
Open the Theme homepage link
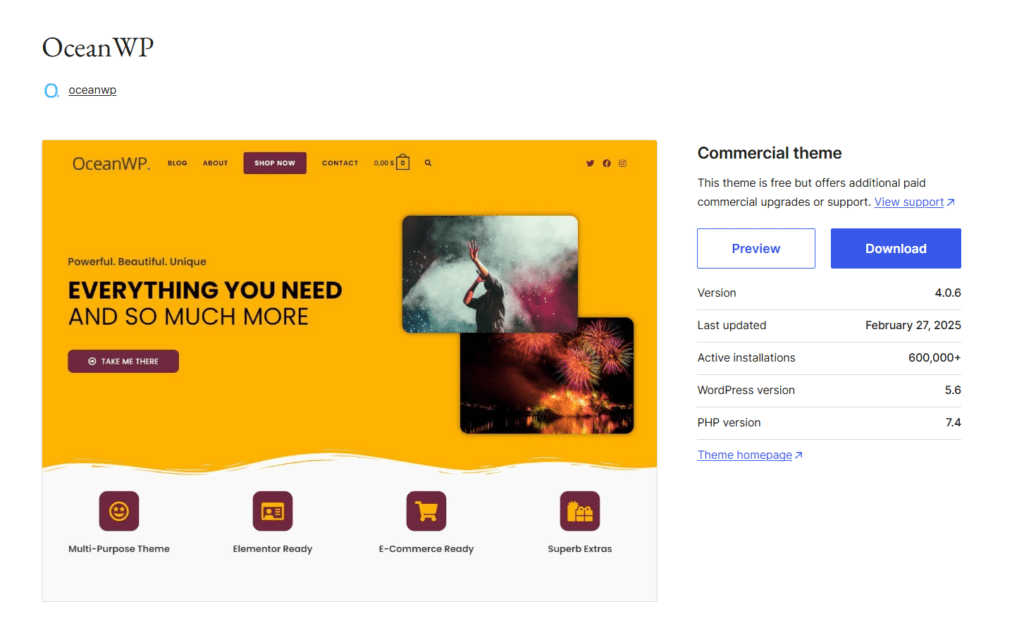pos(750,455)
